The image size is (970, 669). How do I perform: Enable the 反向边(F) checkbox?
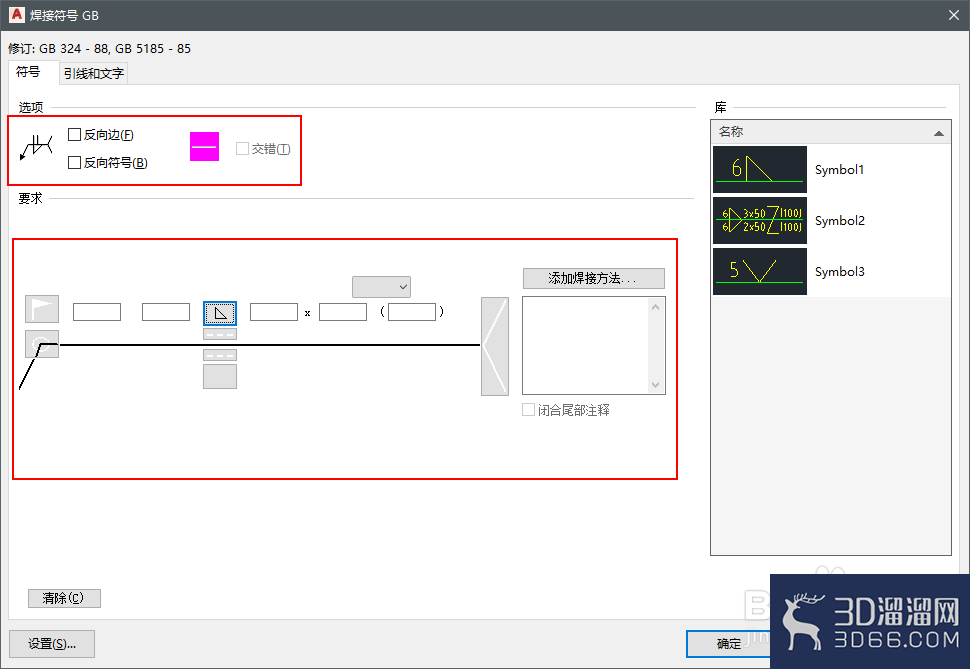pyautogui.click(x=74, y=134)
